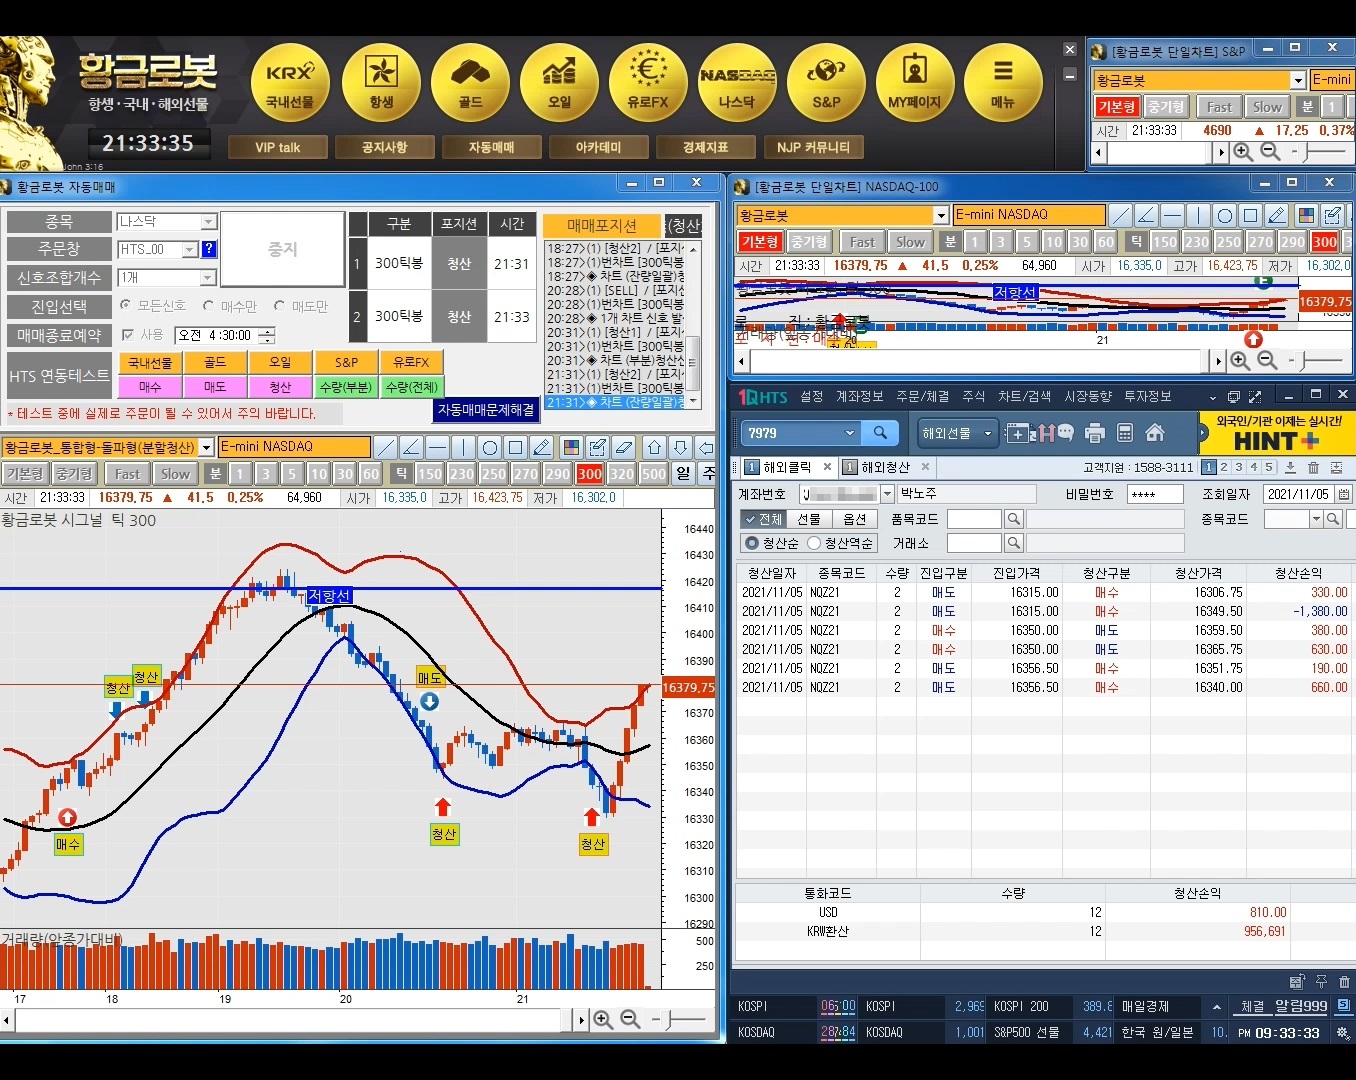Click the 수량(전체) test button
Screen dimensions: 1356x1080
tap(411, 387)
